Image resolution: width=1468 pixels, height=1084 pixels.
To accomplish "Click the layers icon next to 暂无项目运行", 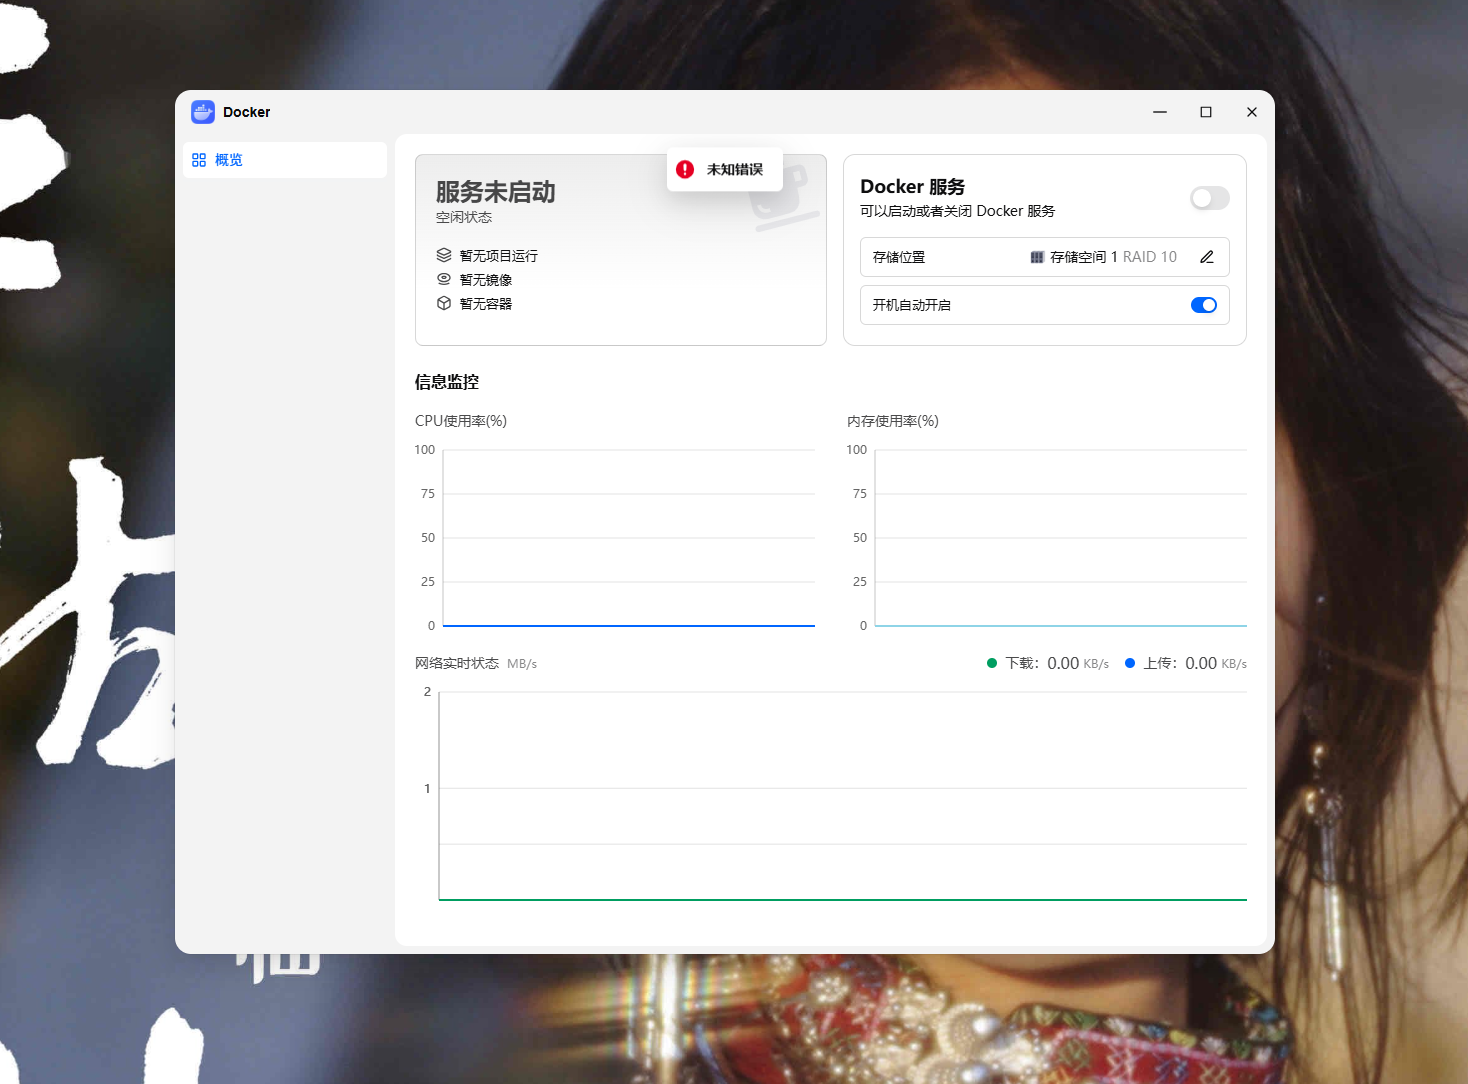I will pyautogui.click(x=444, y=255).
